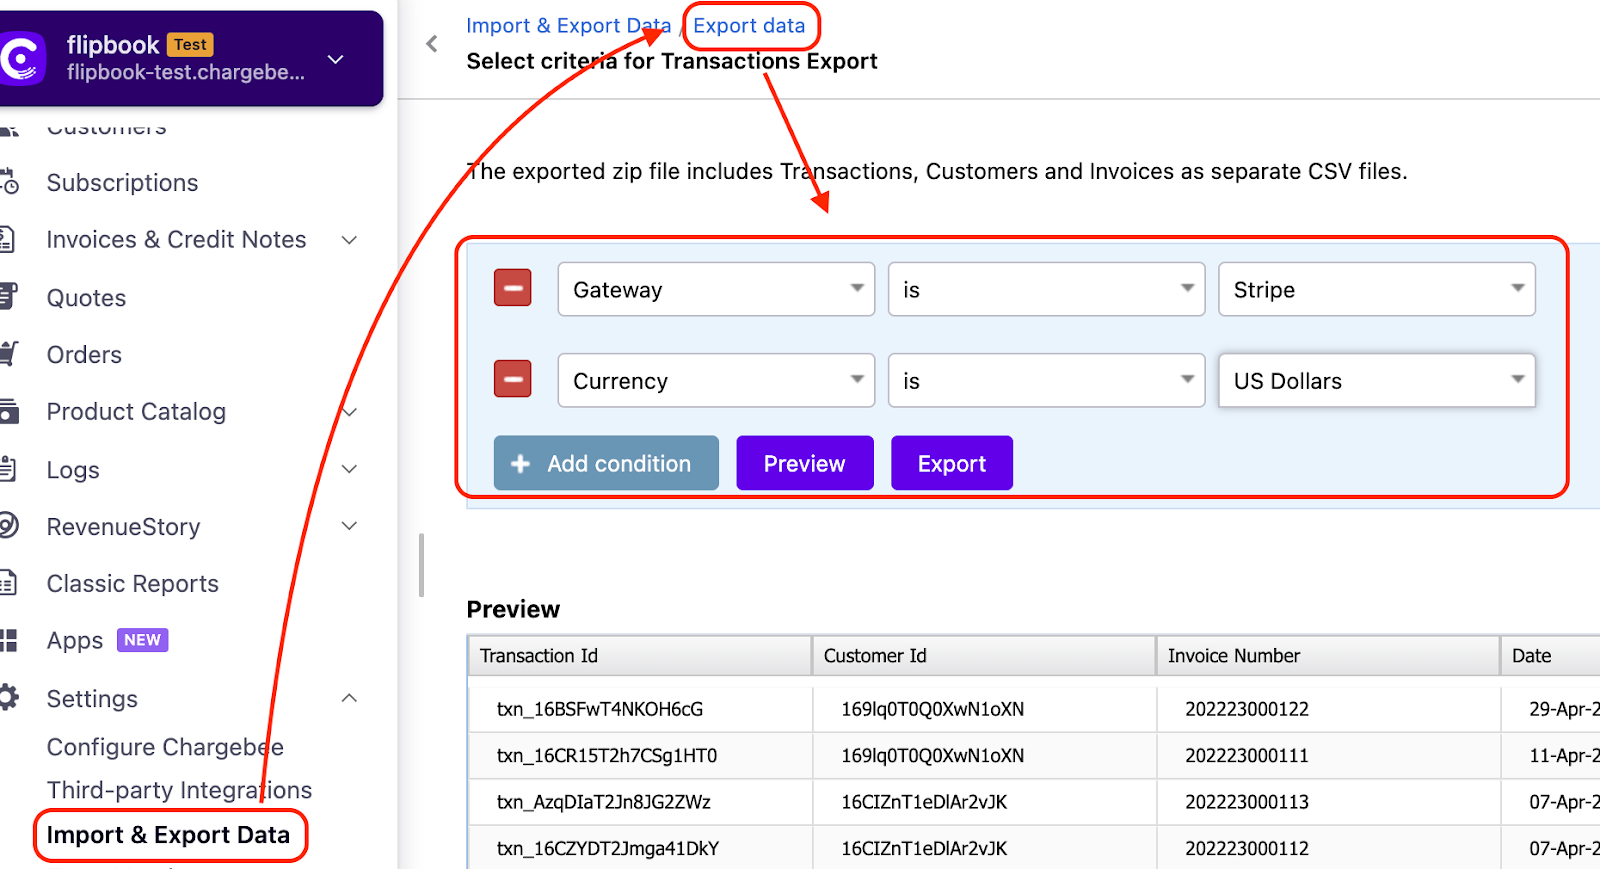Click the Test badge beside flipbook
This screenshot has height=869, width=1600.
pyautogui.click(x=190, y=44)
